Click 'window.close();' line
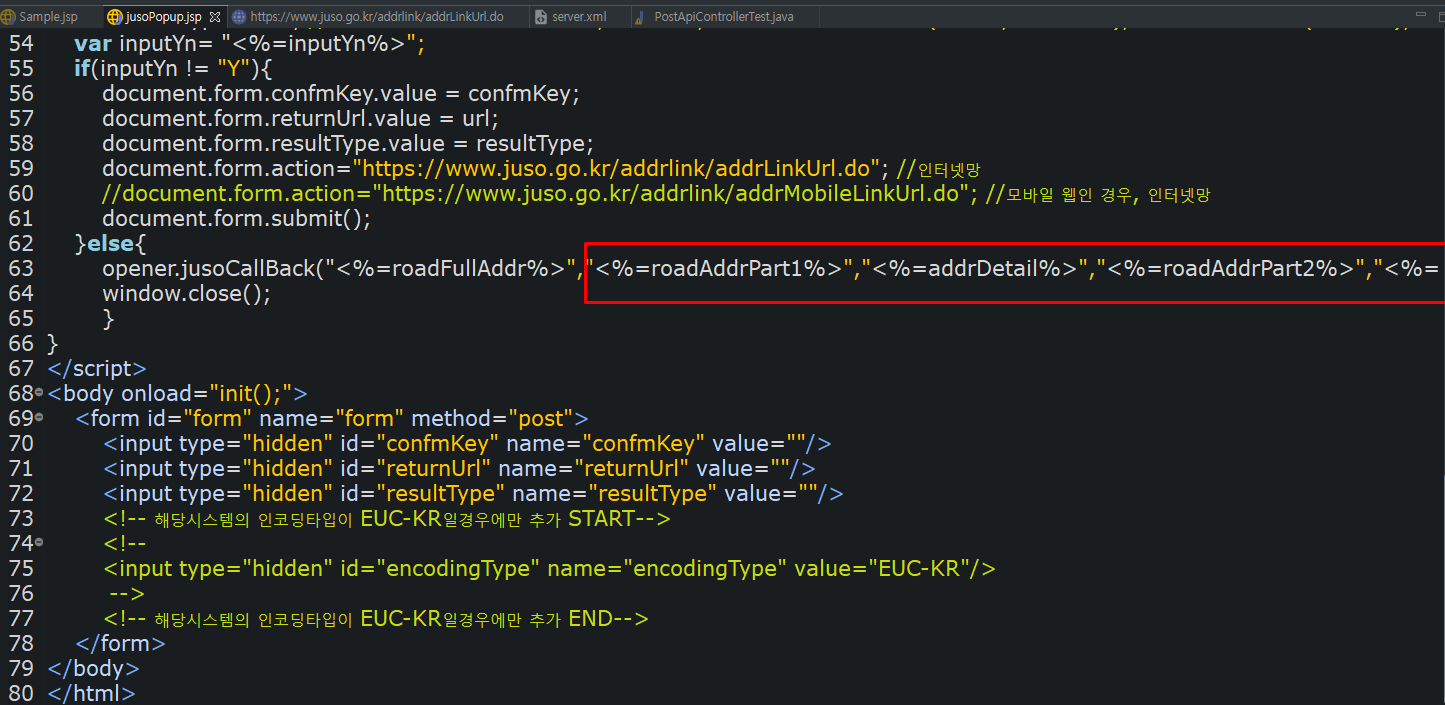This screenshot has width=1445, height=705. [186, 293]
